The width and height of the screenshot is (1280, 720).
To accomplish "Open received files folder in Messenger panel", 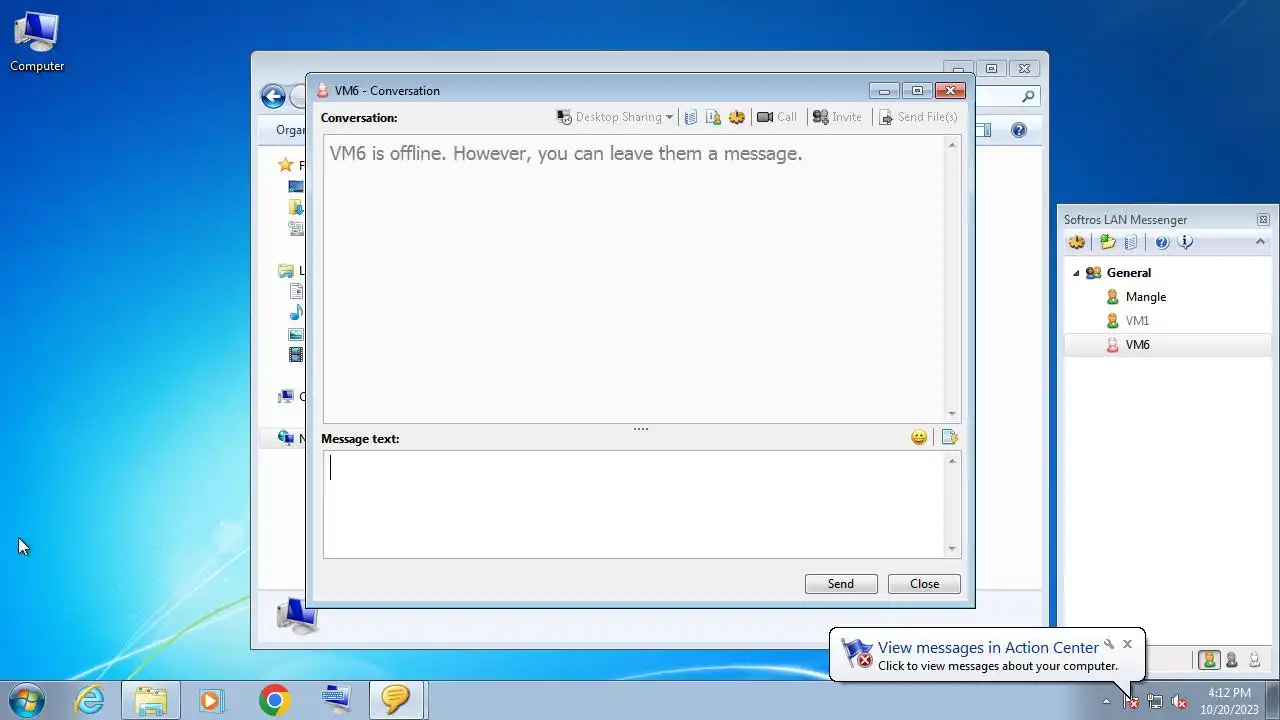I will click(x=1107, y=242).
